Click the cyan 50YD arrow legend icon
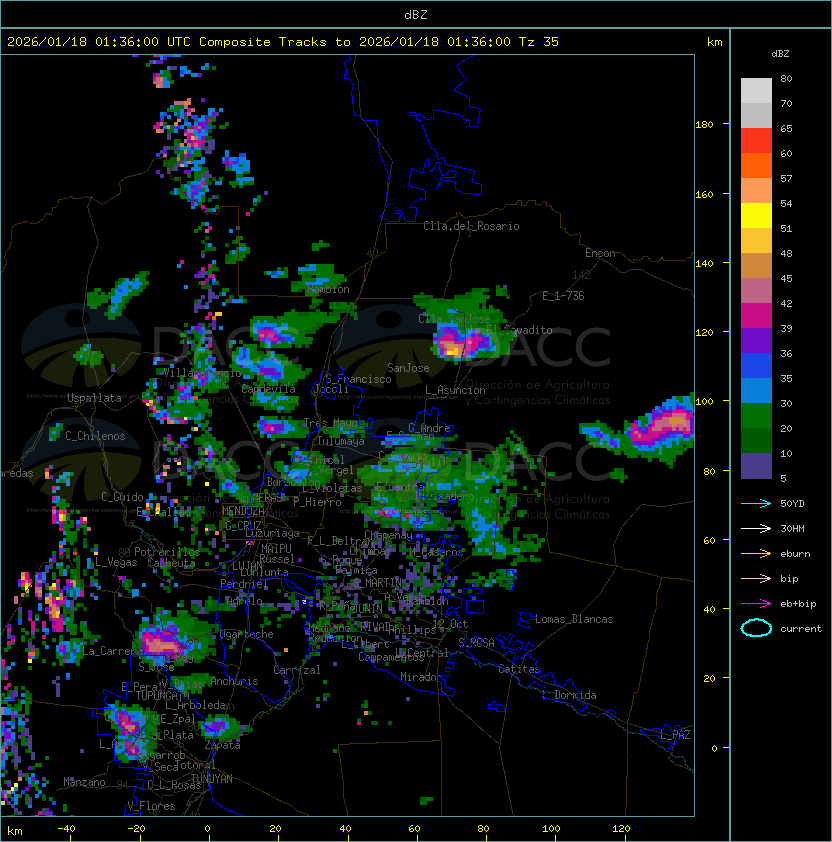The image size is (832, 842). point(756,504)
